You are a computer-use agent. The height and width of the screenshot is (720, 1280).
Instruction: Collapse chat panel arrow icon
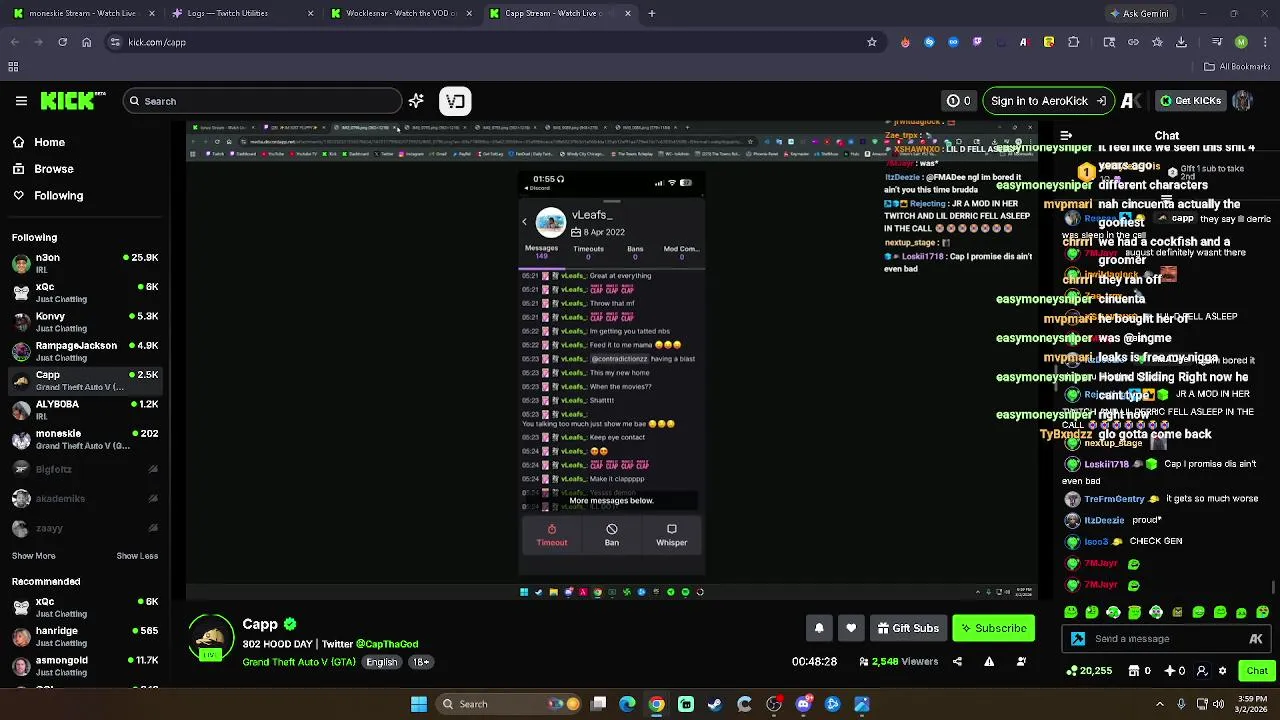click(1066, 136)
